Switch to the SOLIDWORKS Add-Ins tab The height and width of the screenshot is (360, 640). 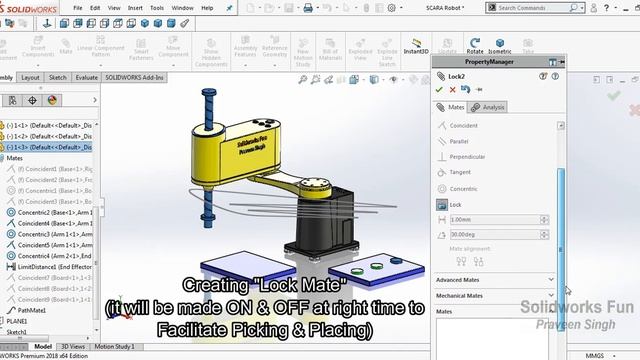tap(134, 78)
